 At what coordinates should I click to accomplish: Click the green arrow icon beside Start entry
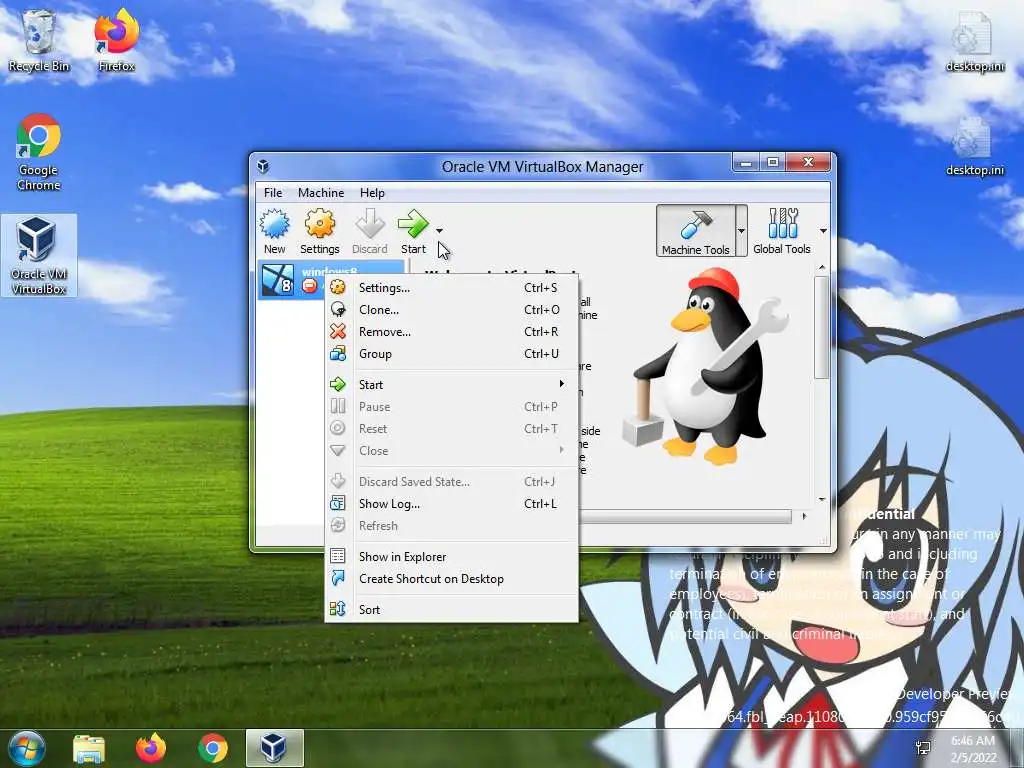coord(338,385)
